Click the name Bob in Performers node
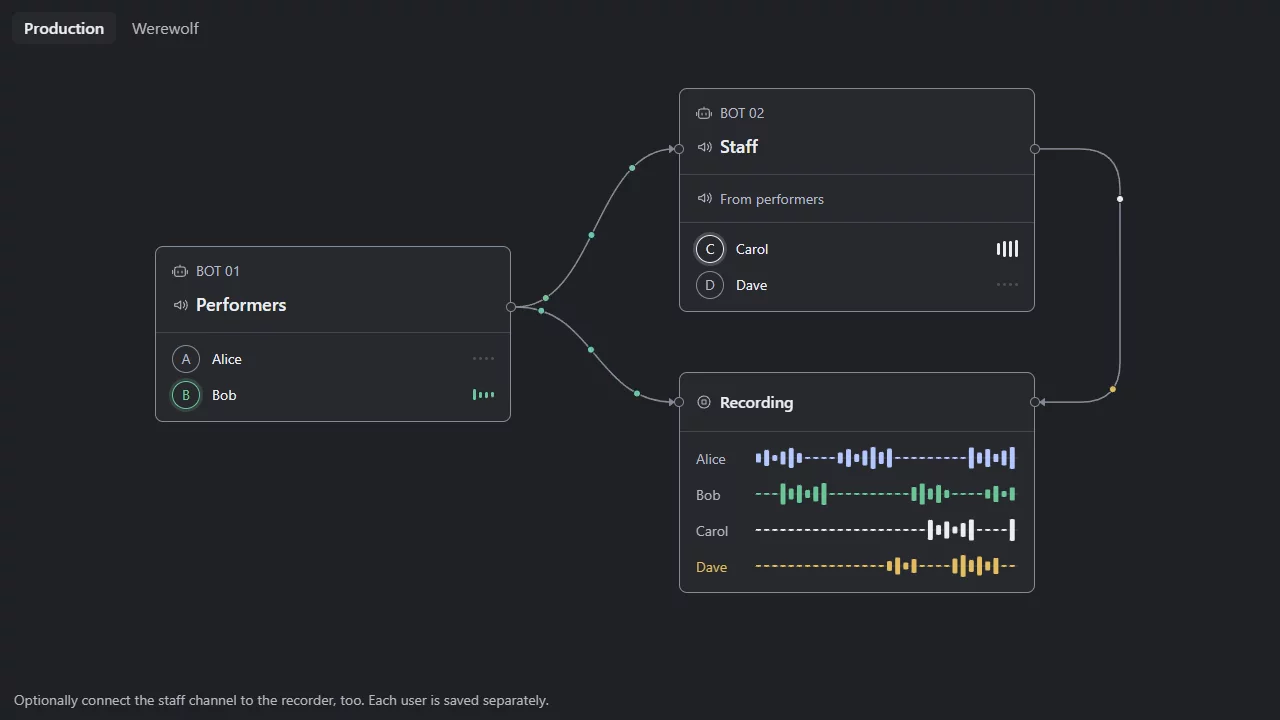1280x720 pixels. (x=224, y=395)
